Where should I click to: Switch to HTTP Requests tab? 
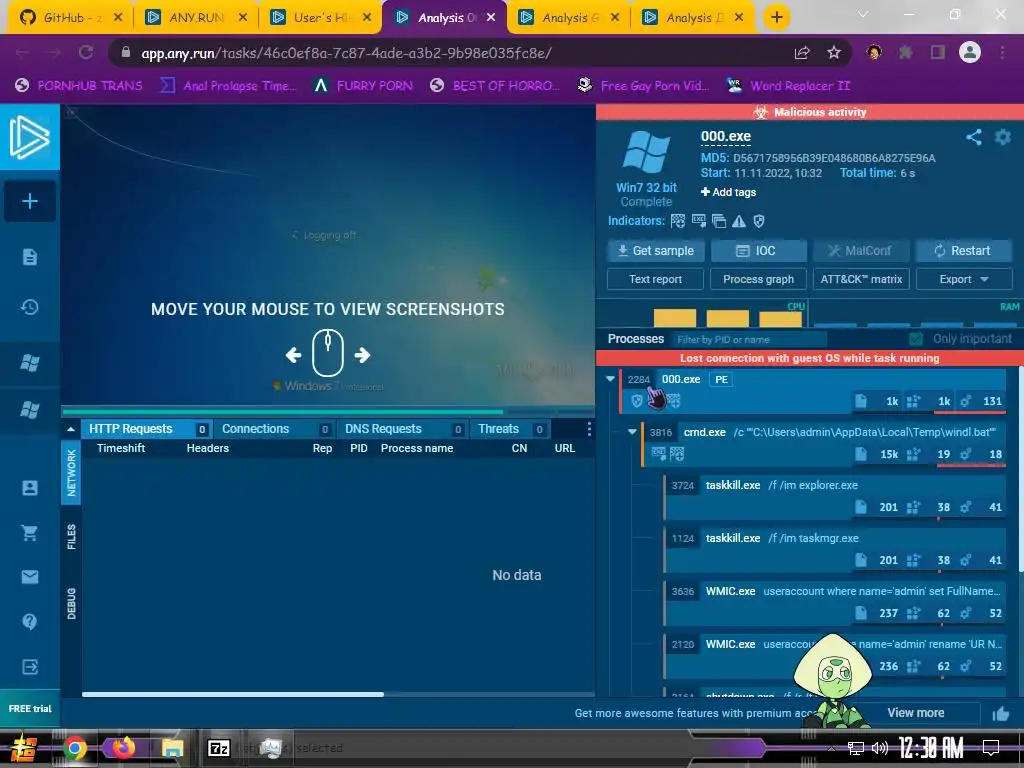point(146,429)
